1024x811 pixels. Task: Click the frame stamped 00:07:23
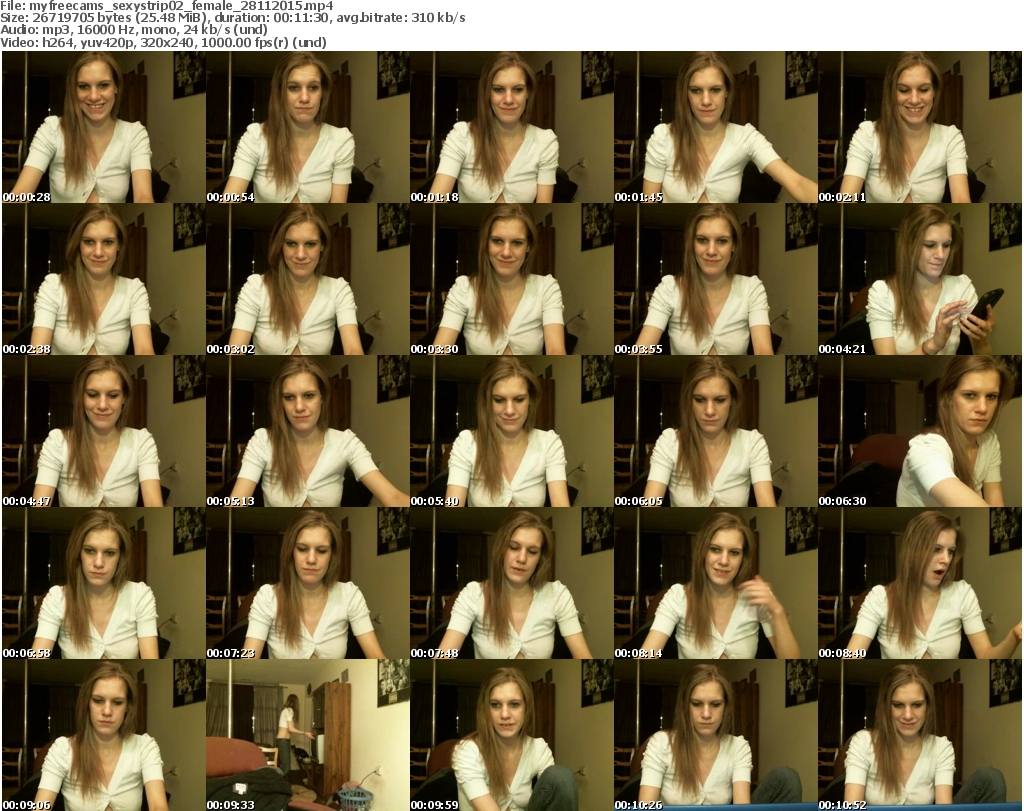tap(308, 583)
